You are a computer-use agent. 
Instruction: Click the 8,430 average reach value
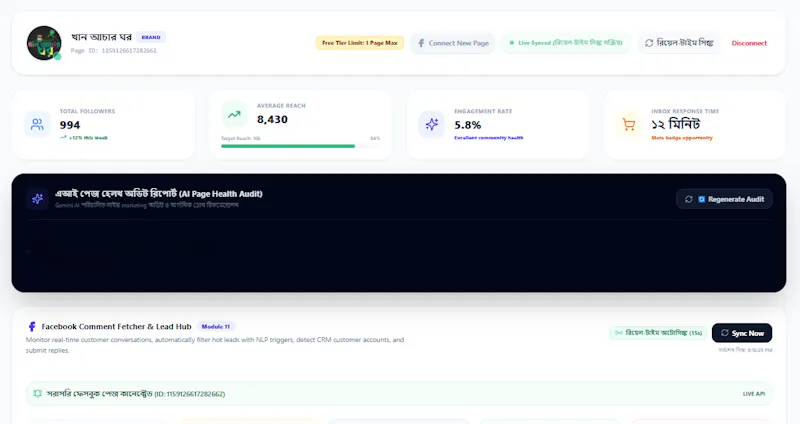(272, 119)
